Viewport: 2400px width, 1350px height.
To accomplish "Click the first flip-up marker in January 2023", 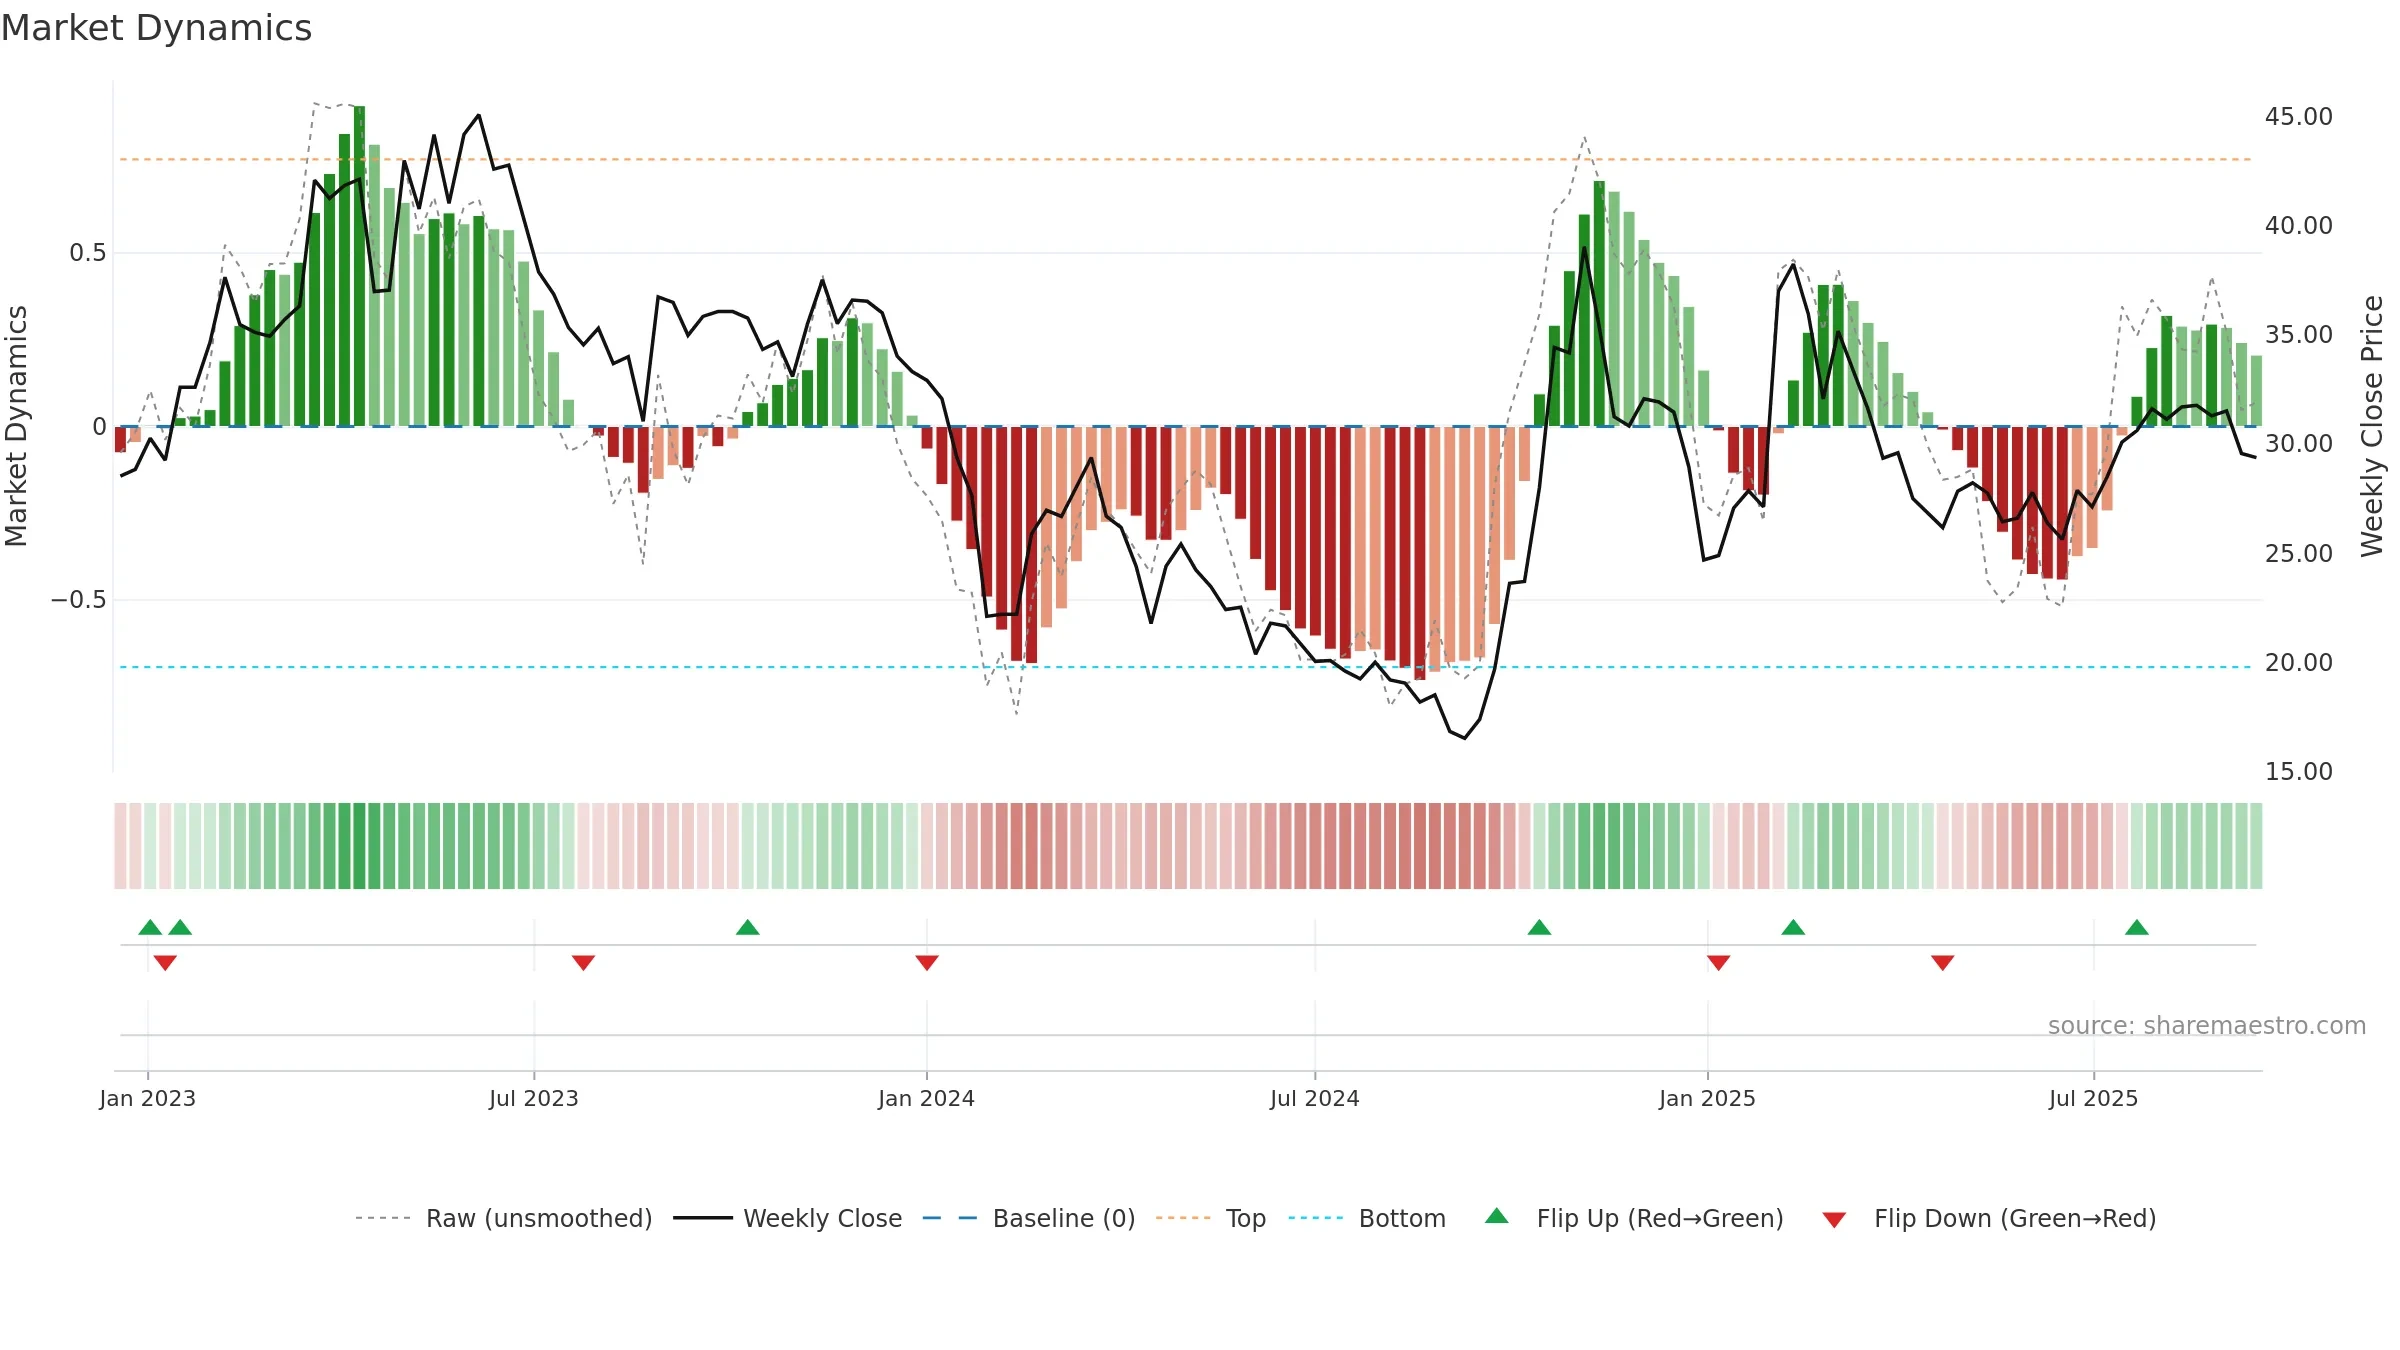I will pos(150,927).
